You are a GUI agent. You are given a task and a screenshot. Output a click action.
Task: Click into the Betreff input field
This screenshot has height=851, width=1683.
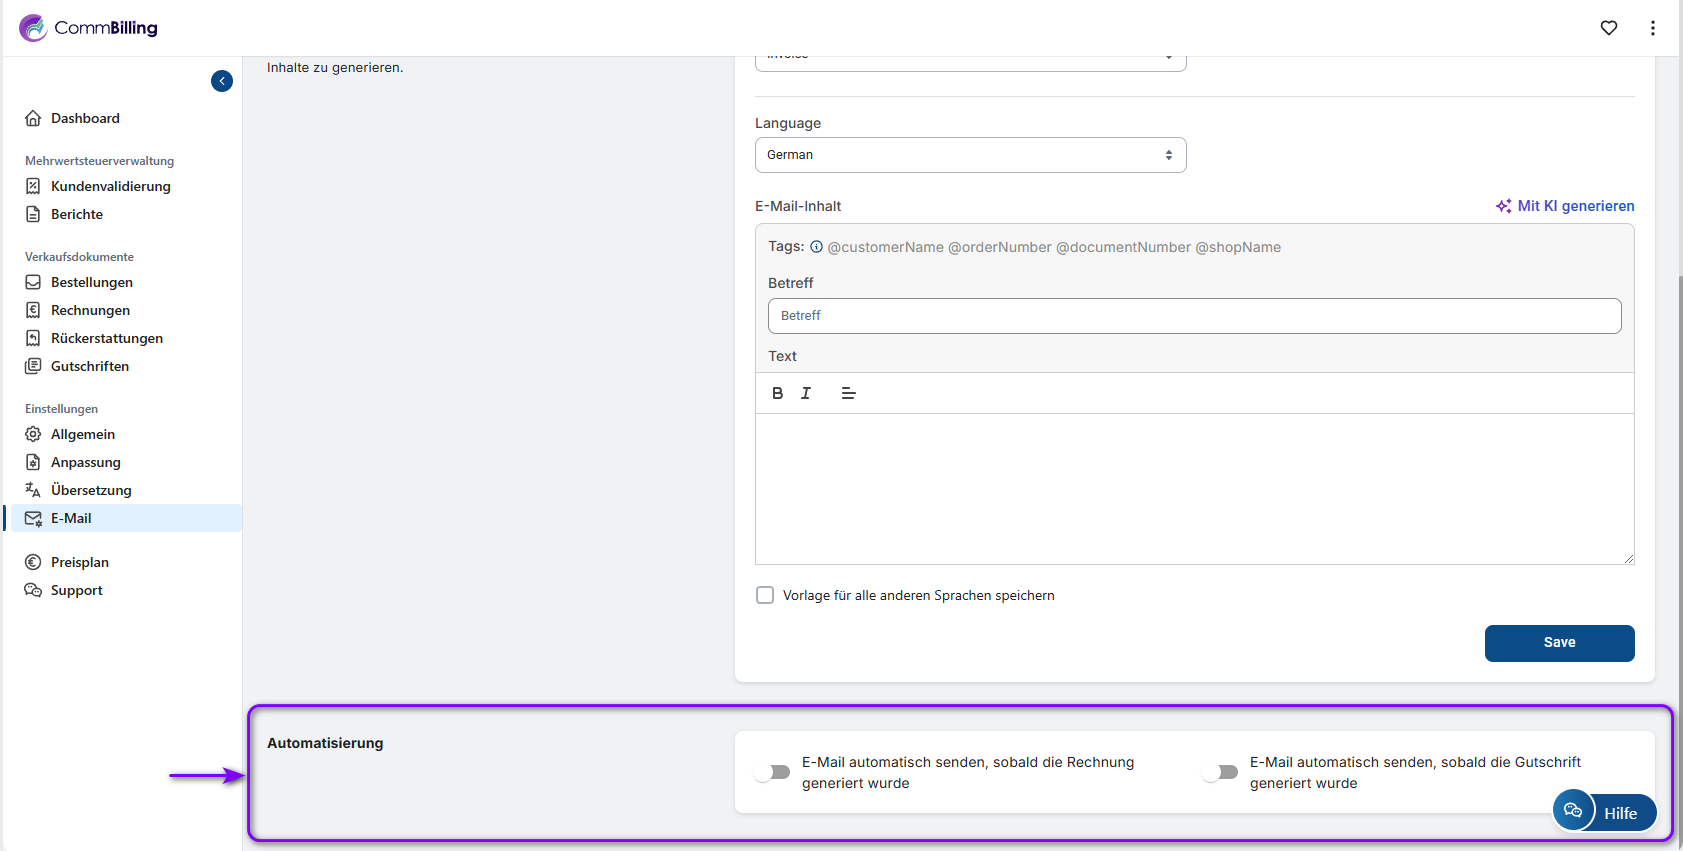(x=1194, y=316)
